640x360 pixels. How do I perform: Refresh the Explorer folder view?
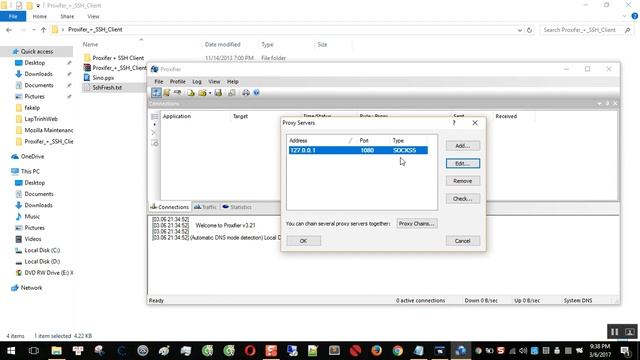click(x=529, y=30)
